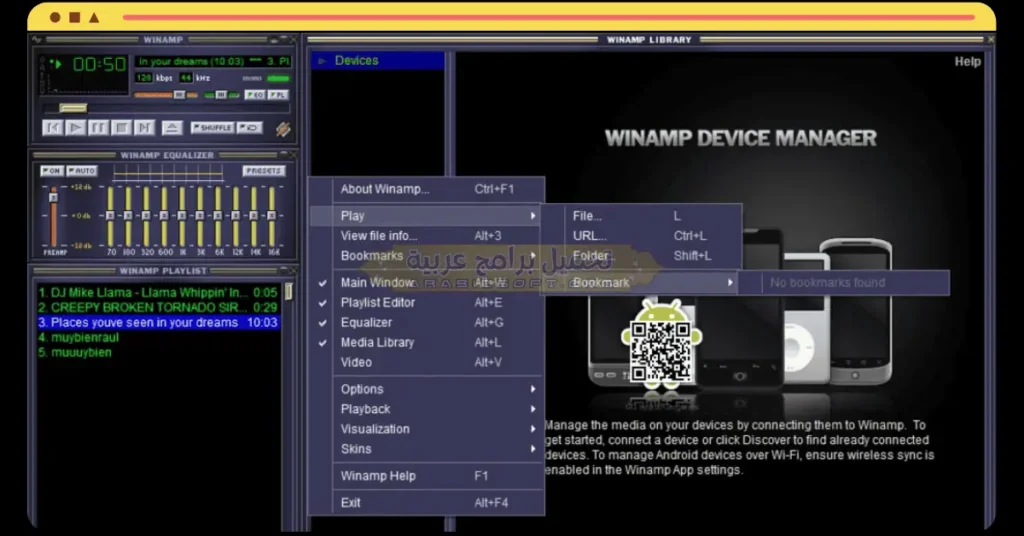Select playlist track Places youve seen in your dreams
The width and height of the screenshot is (1024, 536).
coord(157,323)
